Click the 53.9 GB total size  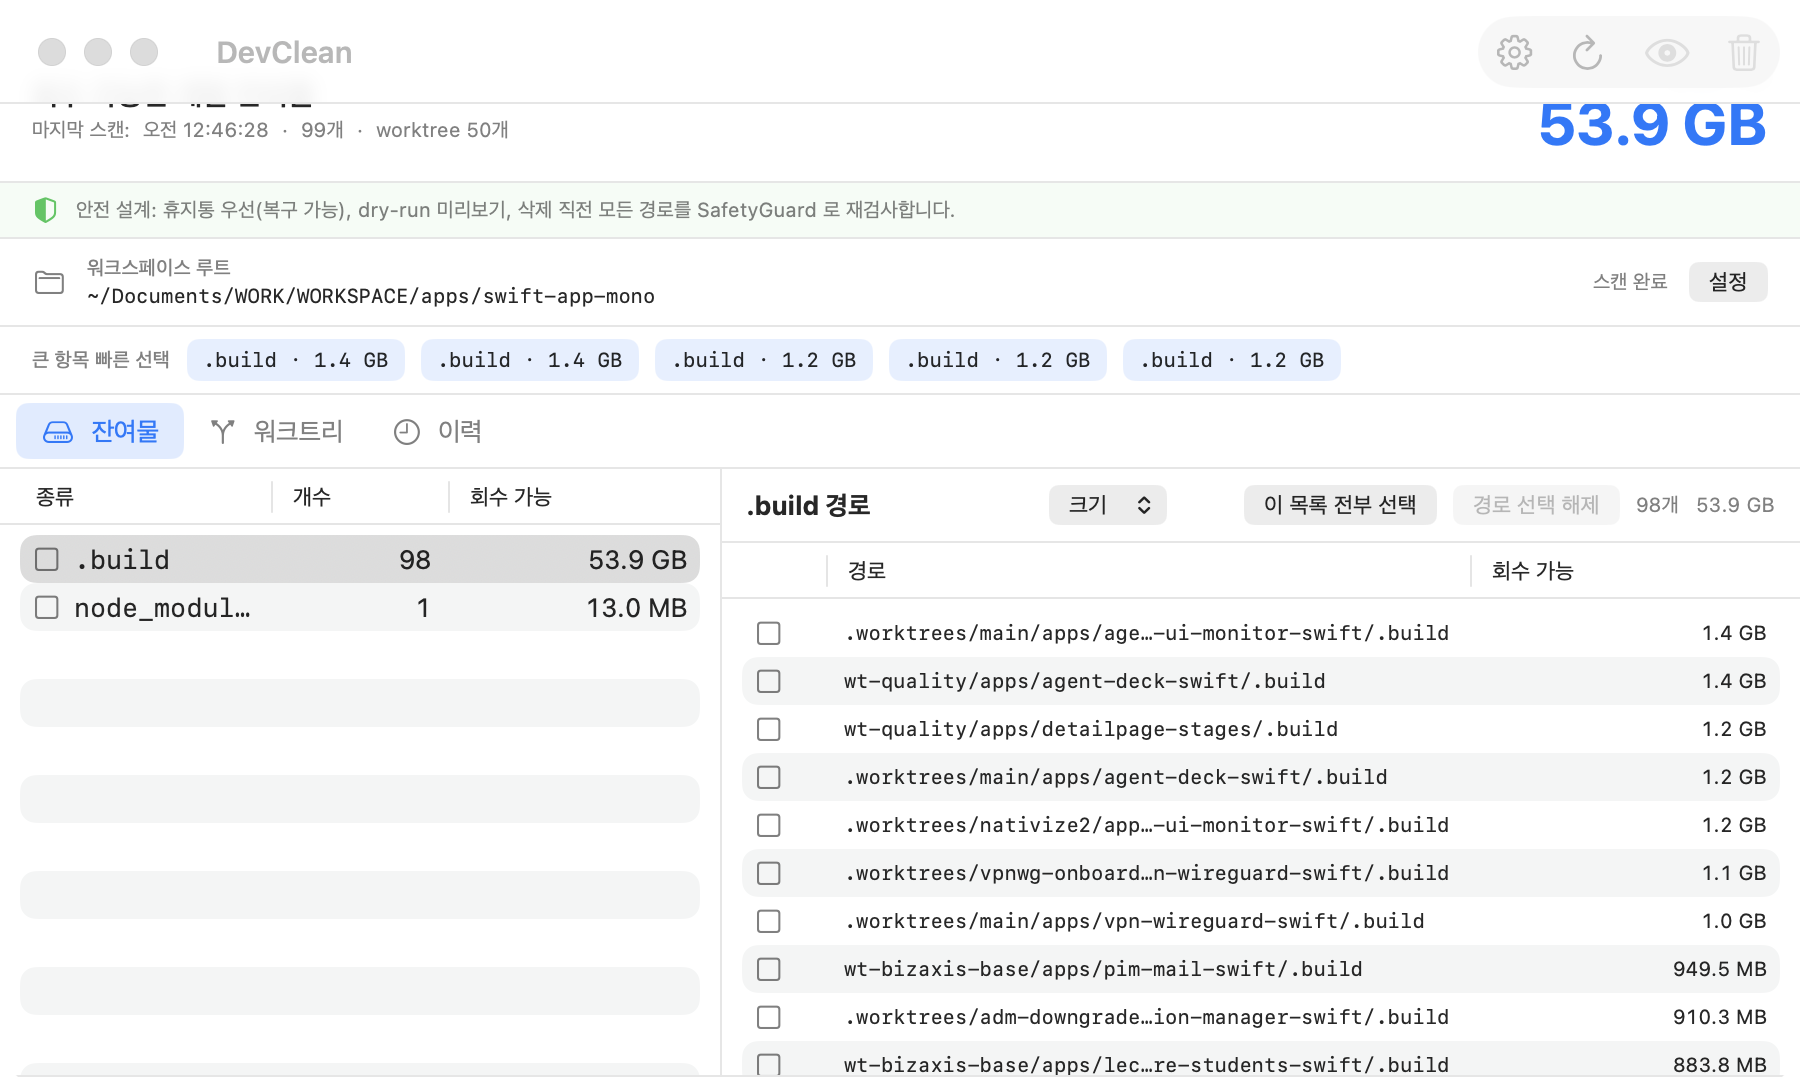coord(1652,125)
